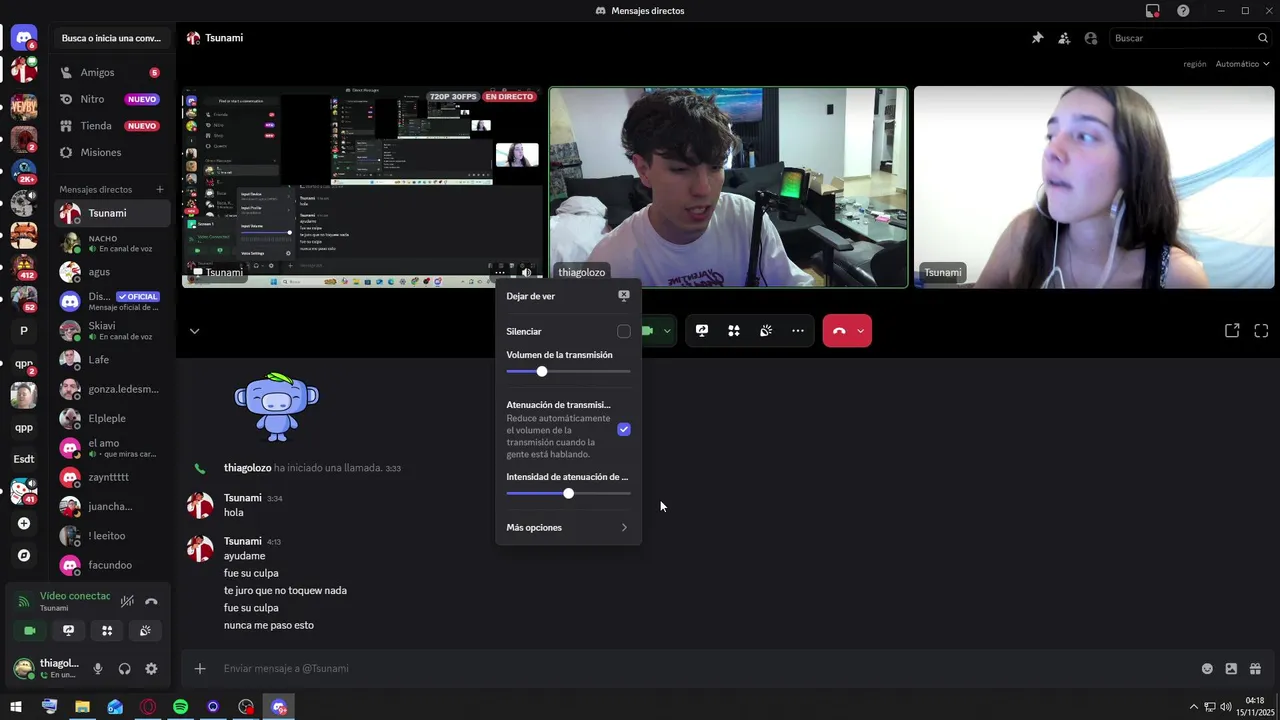Open camera options dropdown arrow

tap(667, 331)
